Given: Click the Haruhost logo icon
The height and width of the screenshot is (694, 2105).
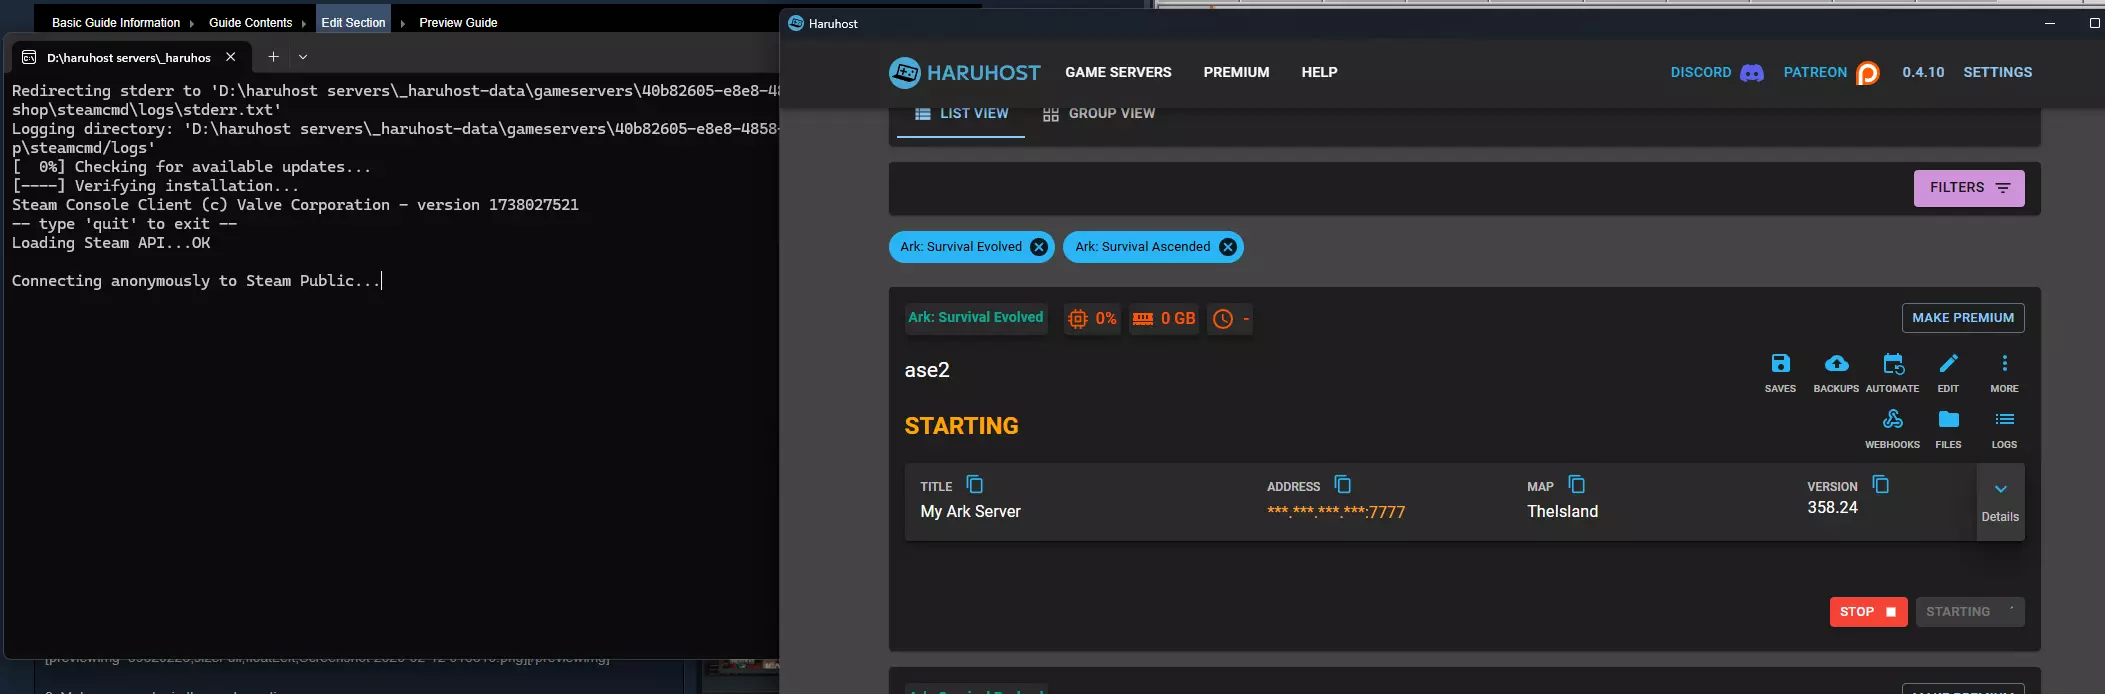Looking at the screenshot, I should pos(905,72).
